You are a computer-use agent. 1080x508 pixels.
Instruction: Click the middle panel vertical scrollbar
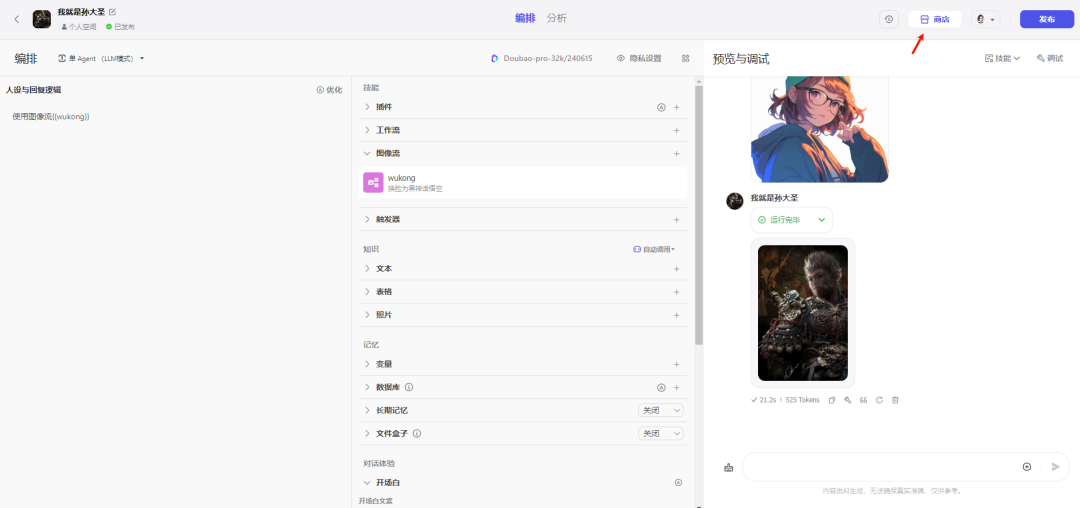699,215
